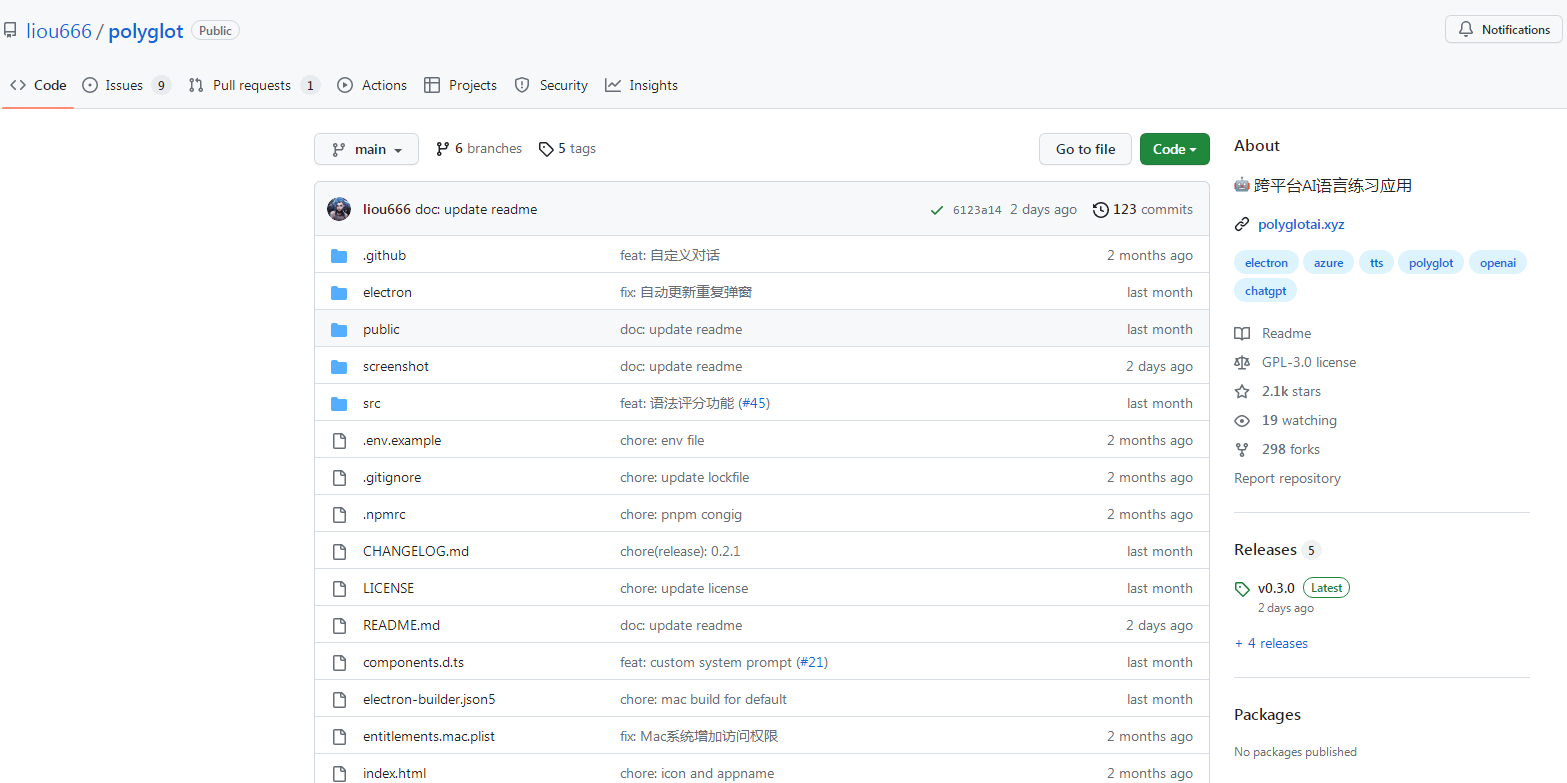Switch to the Pull requests tab

tap(252, 86)
